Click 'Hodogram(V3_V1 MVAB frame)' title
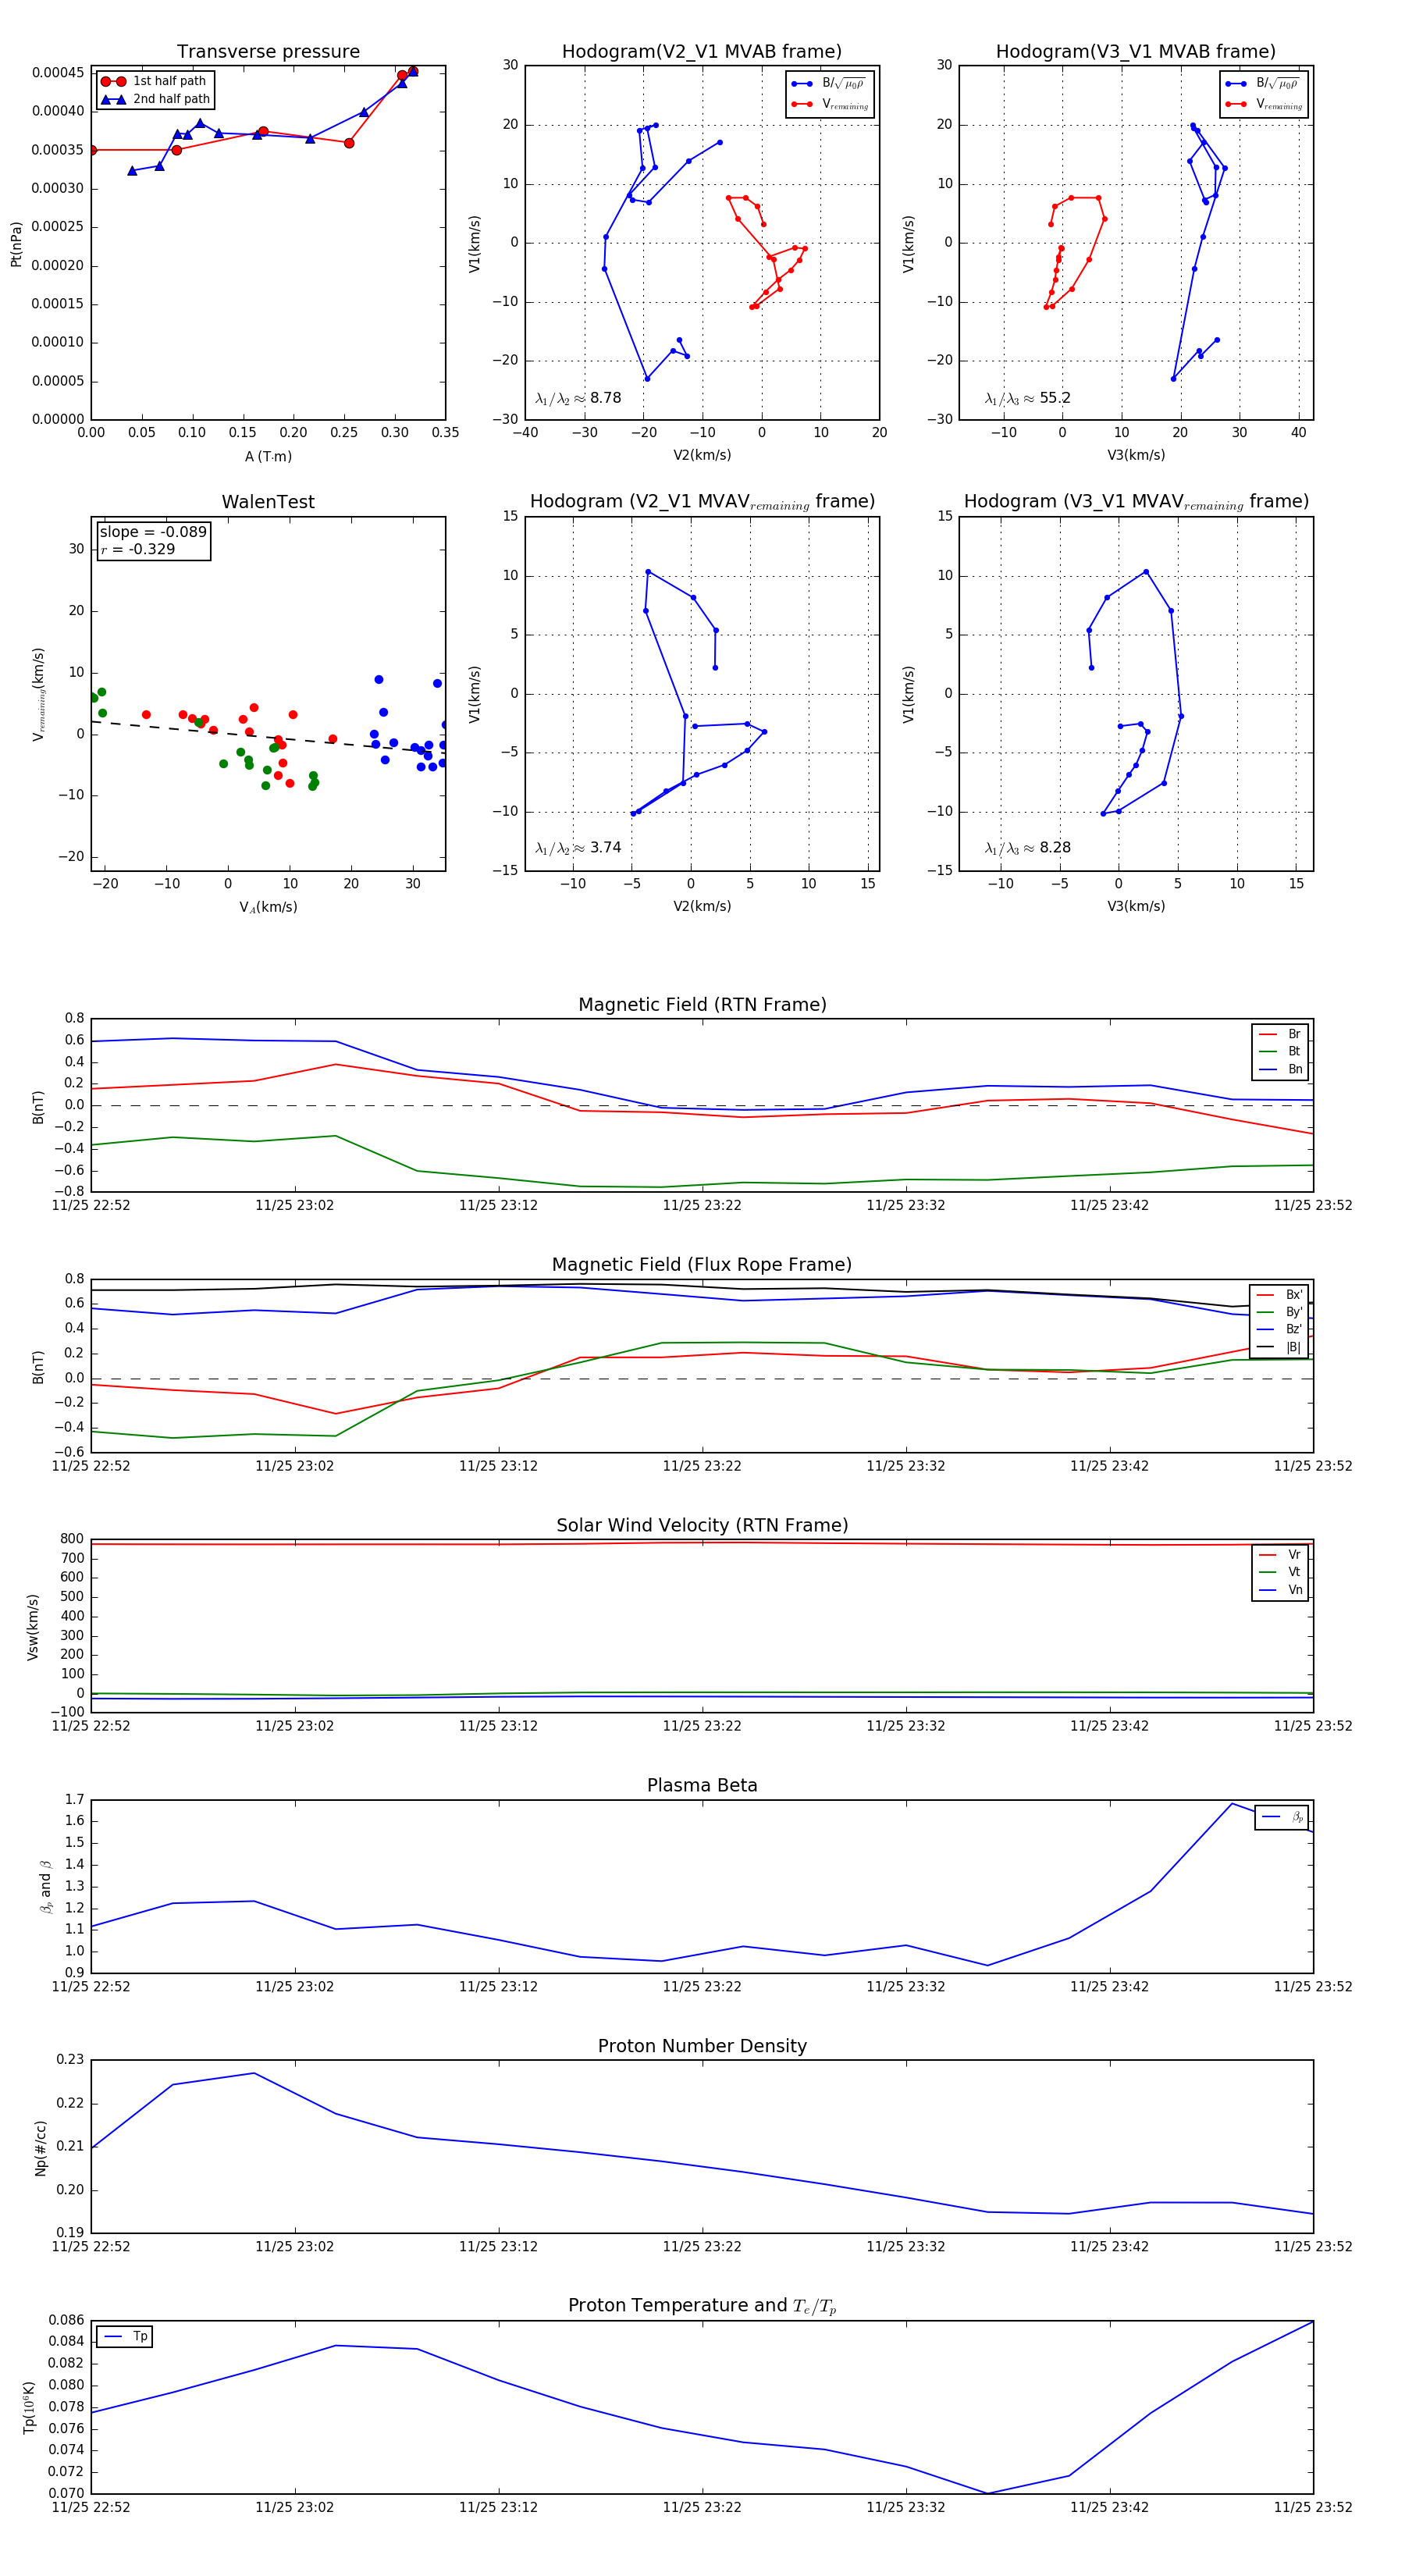Image resolution: width=1405 pixels, height=2576 pixels. tap(1136, 52)
